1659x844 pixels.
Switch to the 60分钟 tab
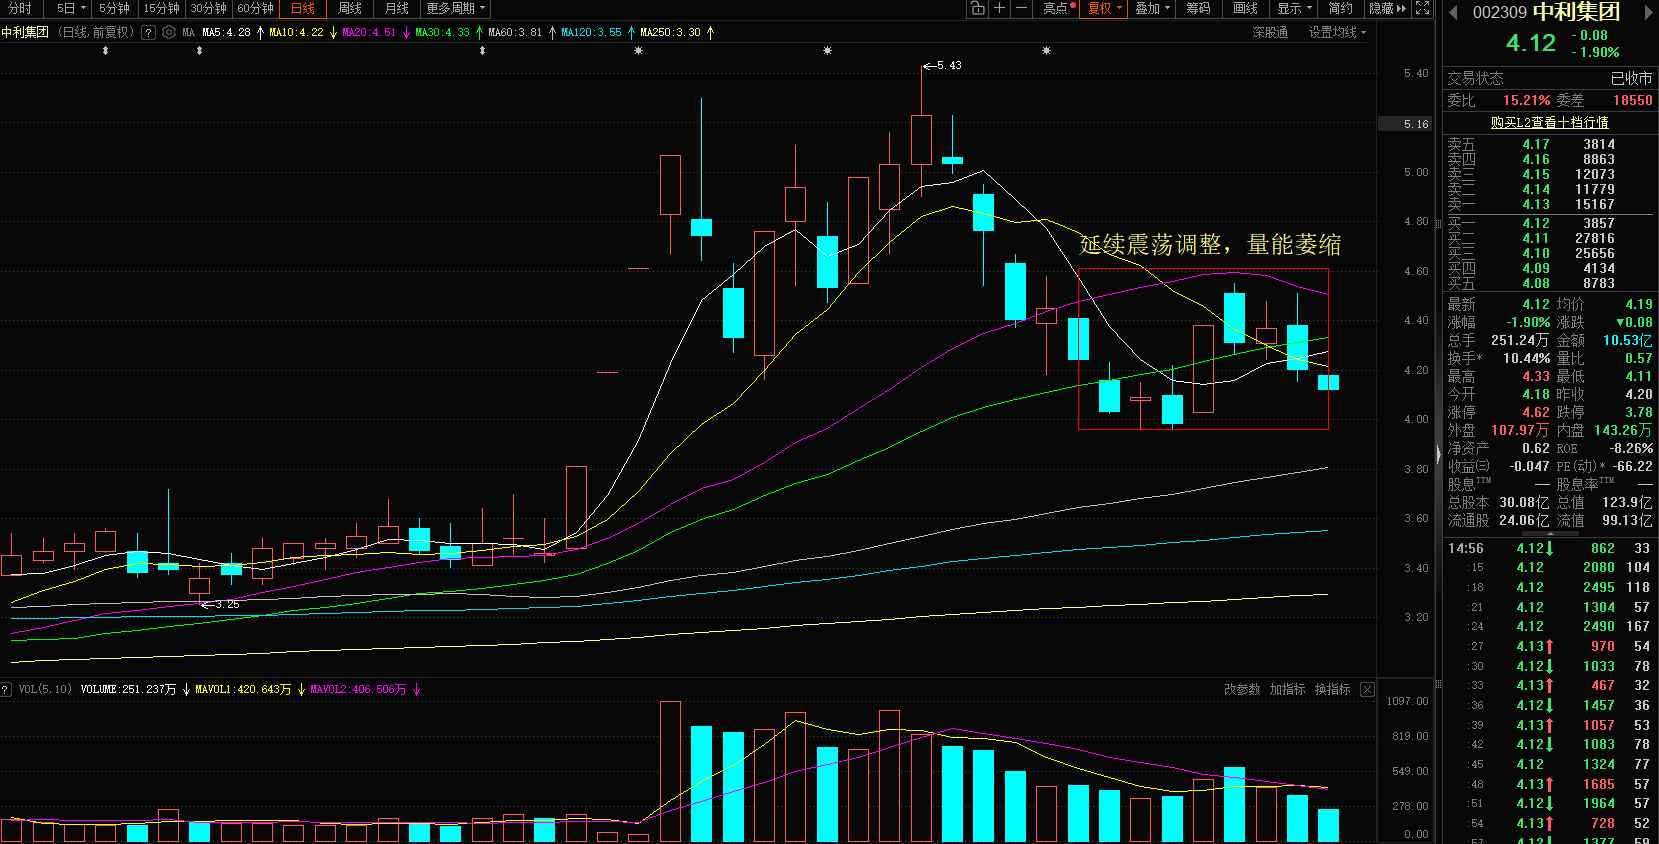256,8
